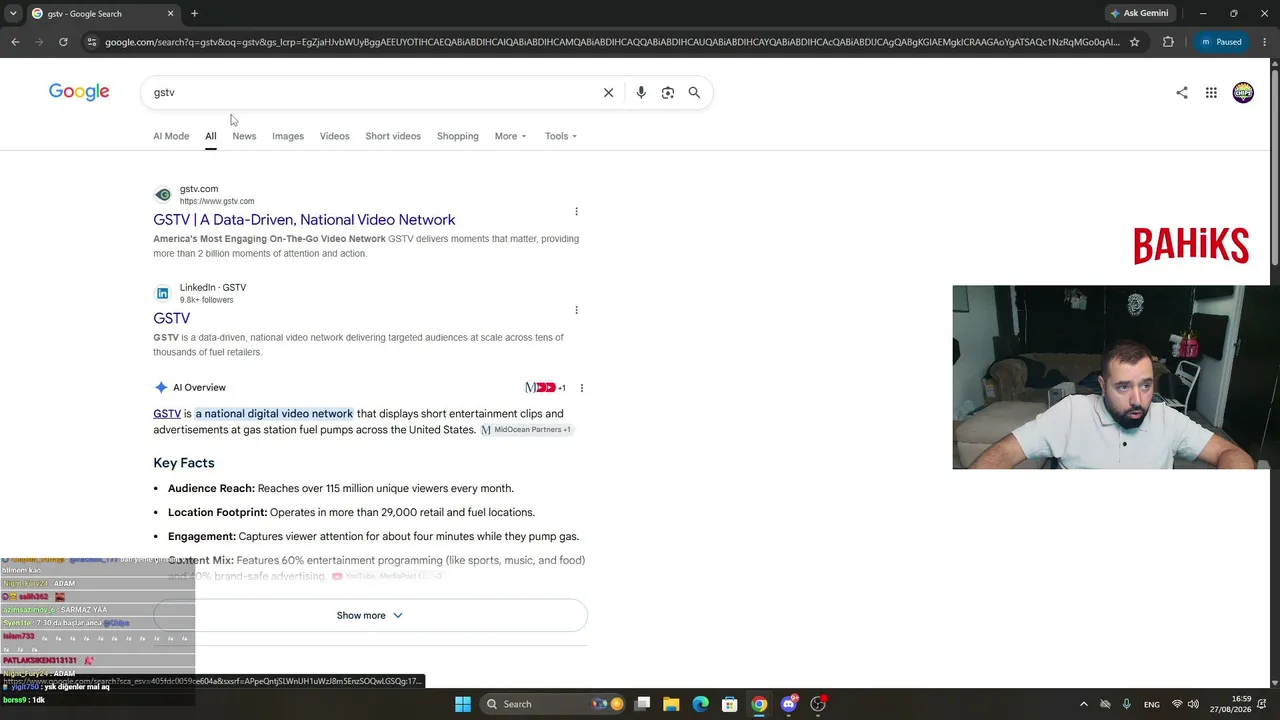Click the taskbar microphone tray icon
Image resolution: width=1280 pixels, height=720 pixels.
point(1127,704)
